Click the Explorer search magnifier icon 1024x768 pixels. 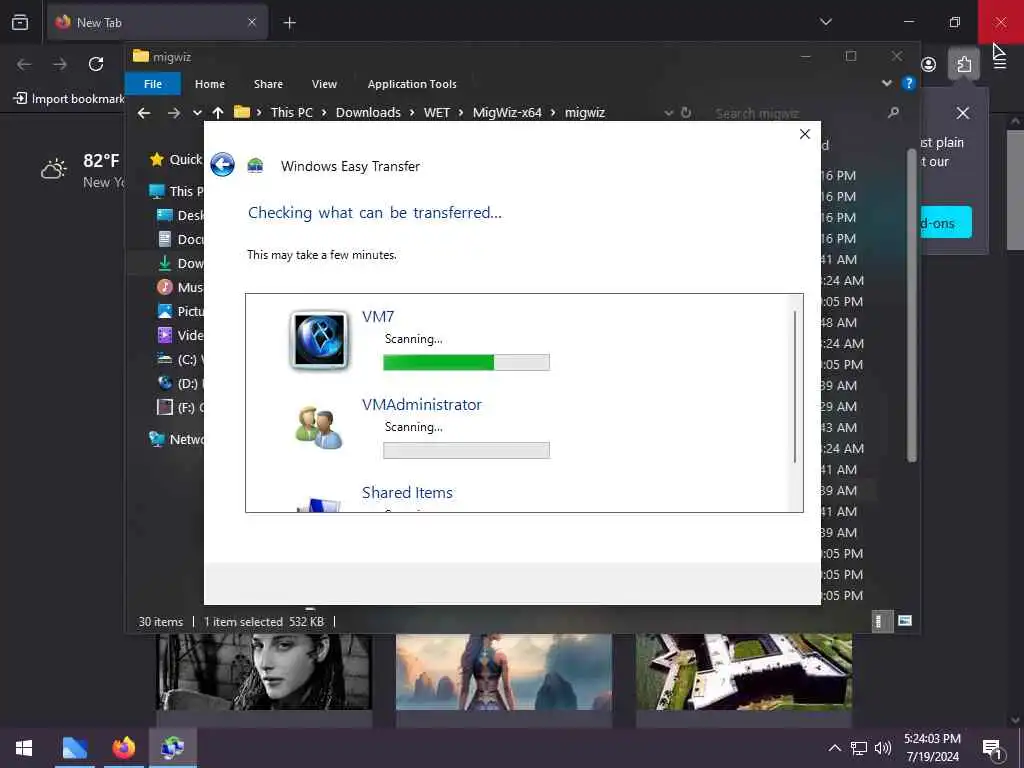tap(893, 112)
